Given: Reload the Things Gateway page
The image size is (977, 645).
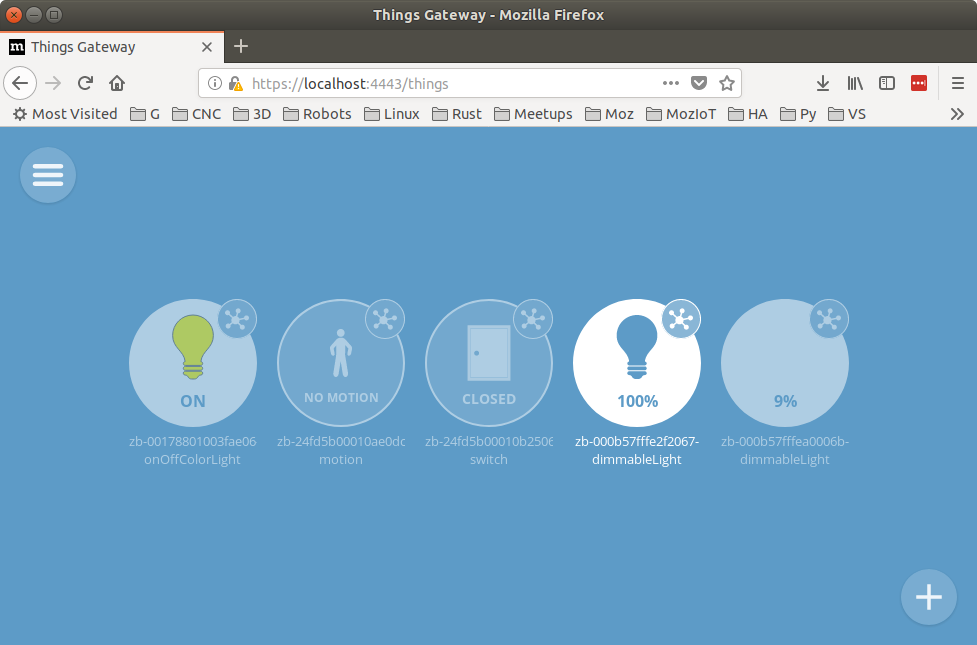Looking at the screenshot, I should [x=85, y=83].
